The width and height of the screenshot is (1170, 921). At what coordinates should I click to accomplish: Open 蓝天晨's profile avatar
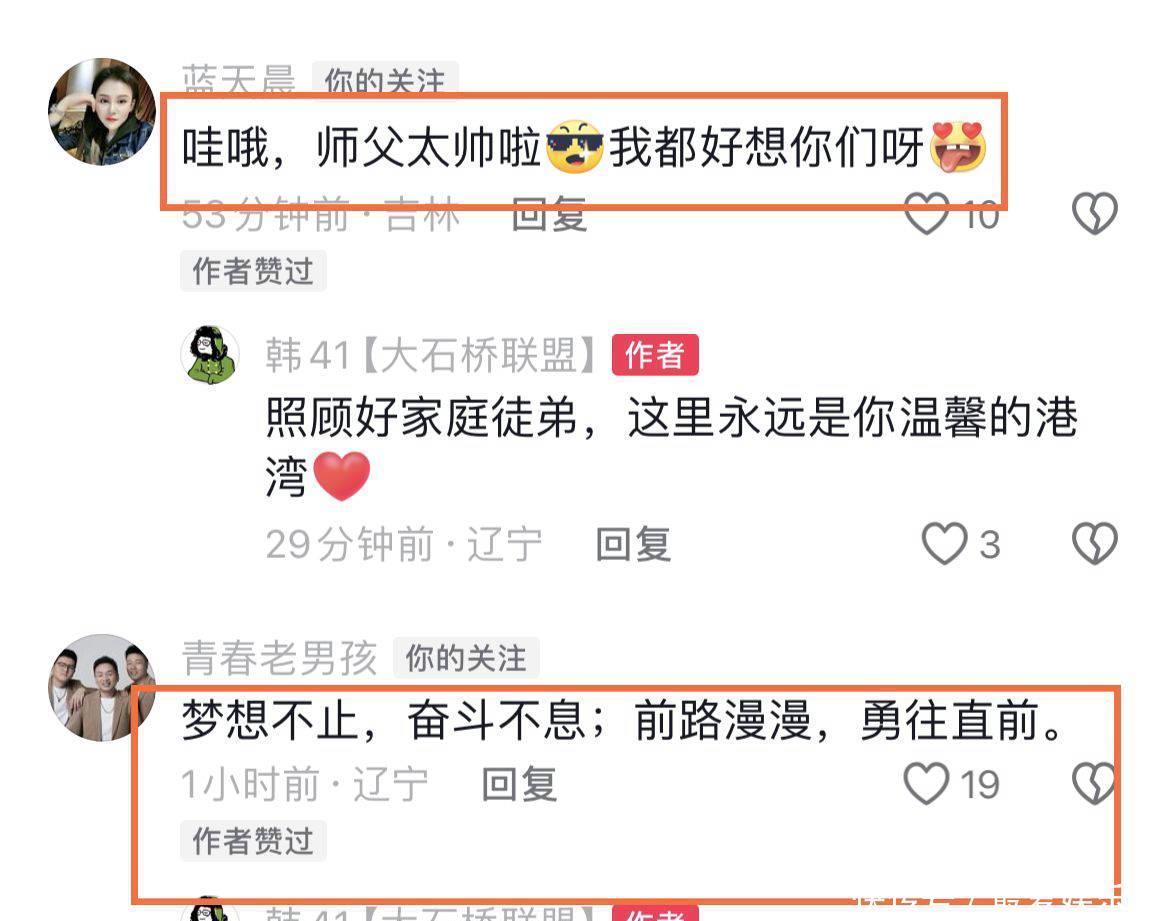coord(102,111)
